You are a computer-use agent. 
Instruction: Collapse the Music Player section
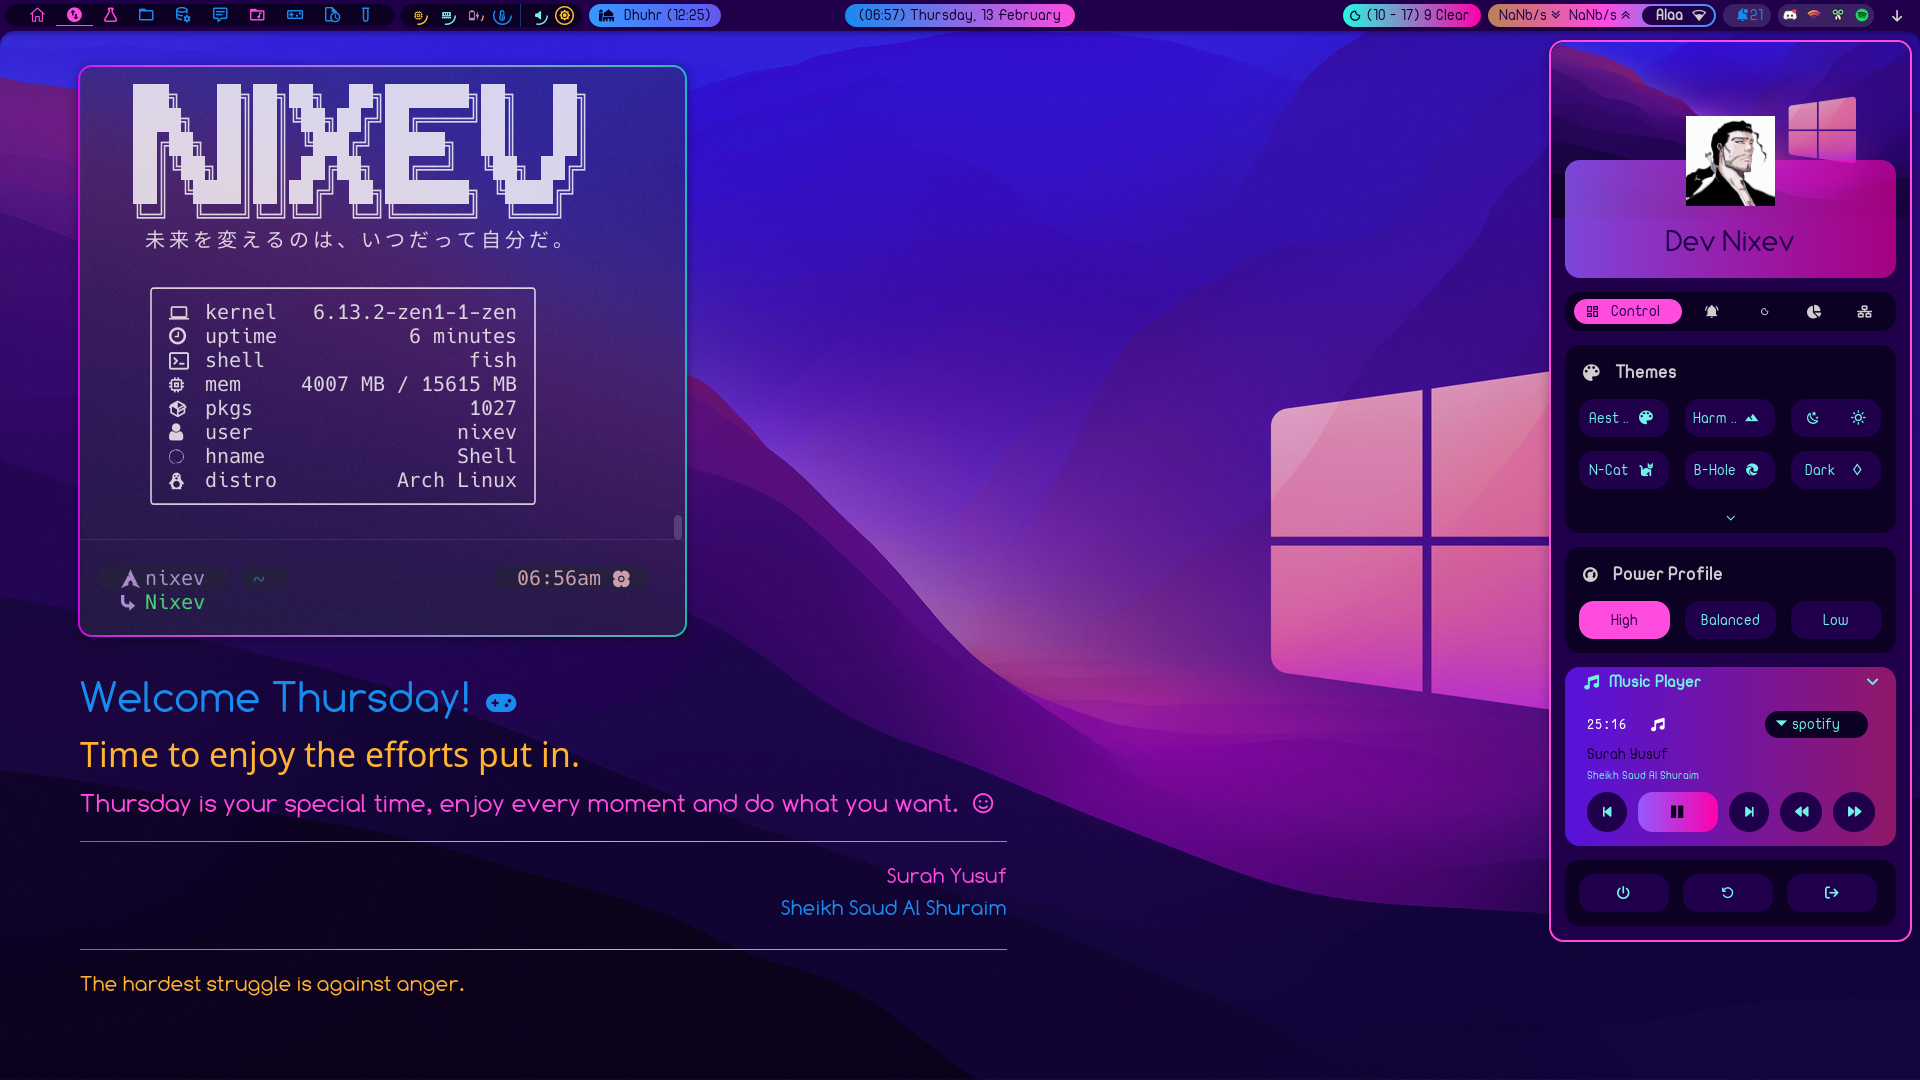(1872, 682)
